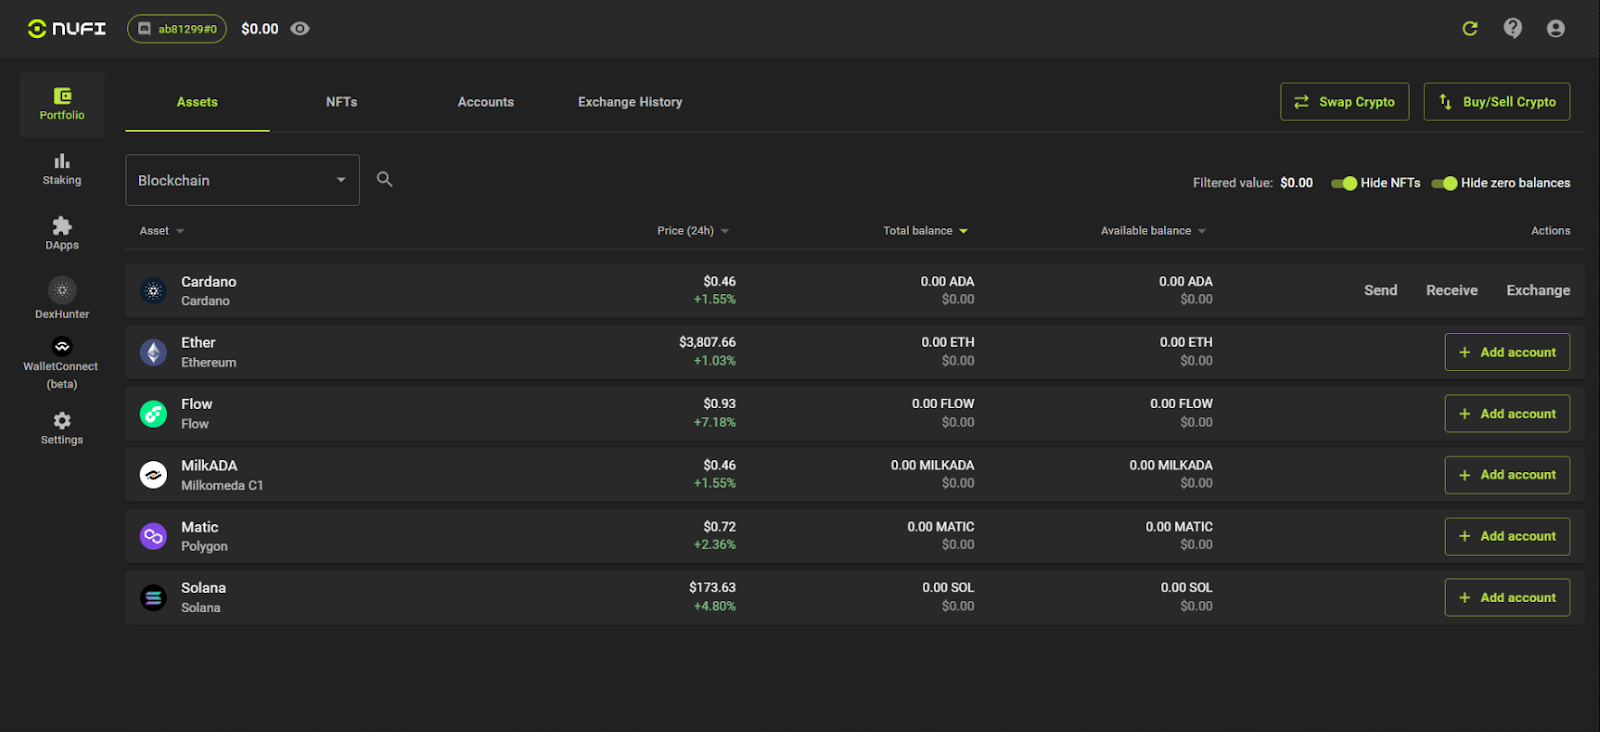The width and height of the screenshot is (1600, 732).
Task: Switch to the NFTs tab
Action: pyautogui.click(x=342, y=102)
